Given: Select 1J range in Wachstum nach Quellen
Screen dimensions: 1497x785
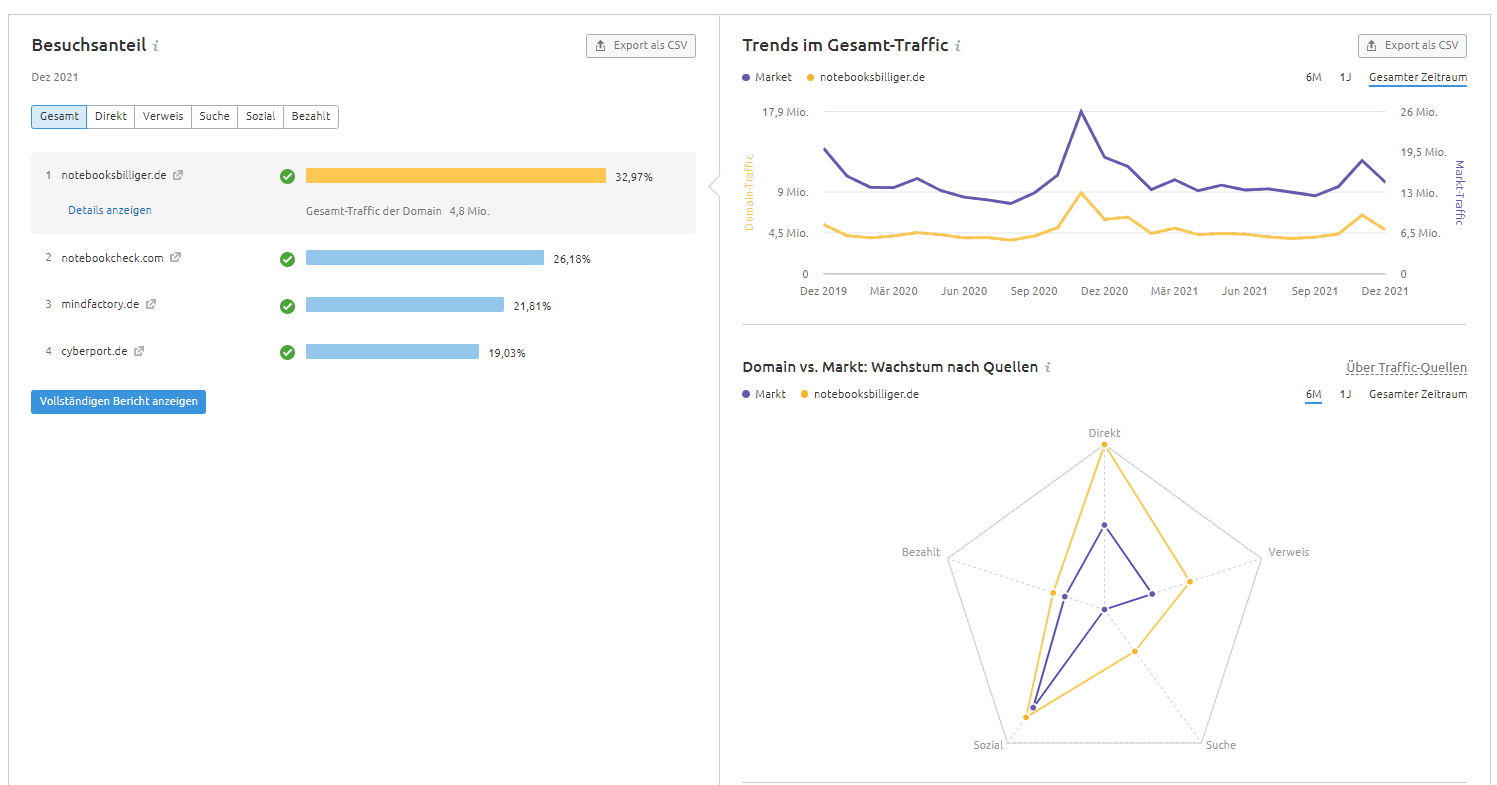Looking at the screenshot, I should point(1346,394).
